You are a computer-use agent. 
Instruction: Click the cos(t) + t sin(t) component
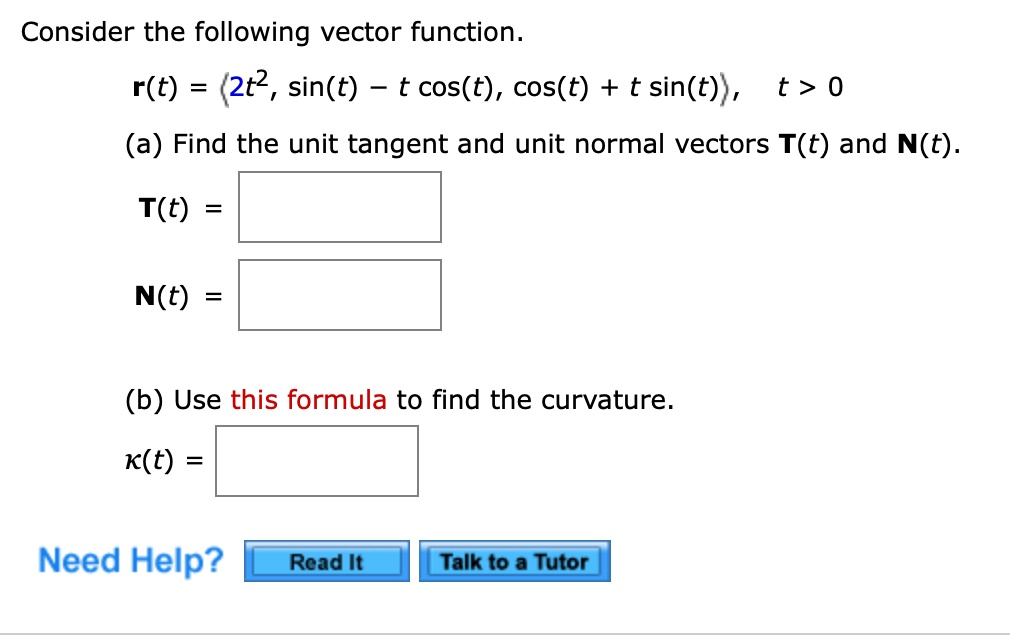tap(616, 88)
